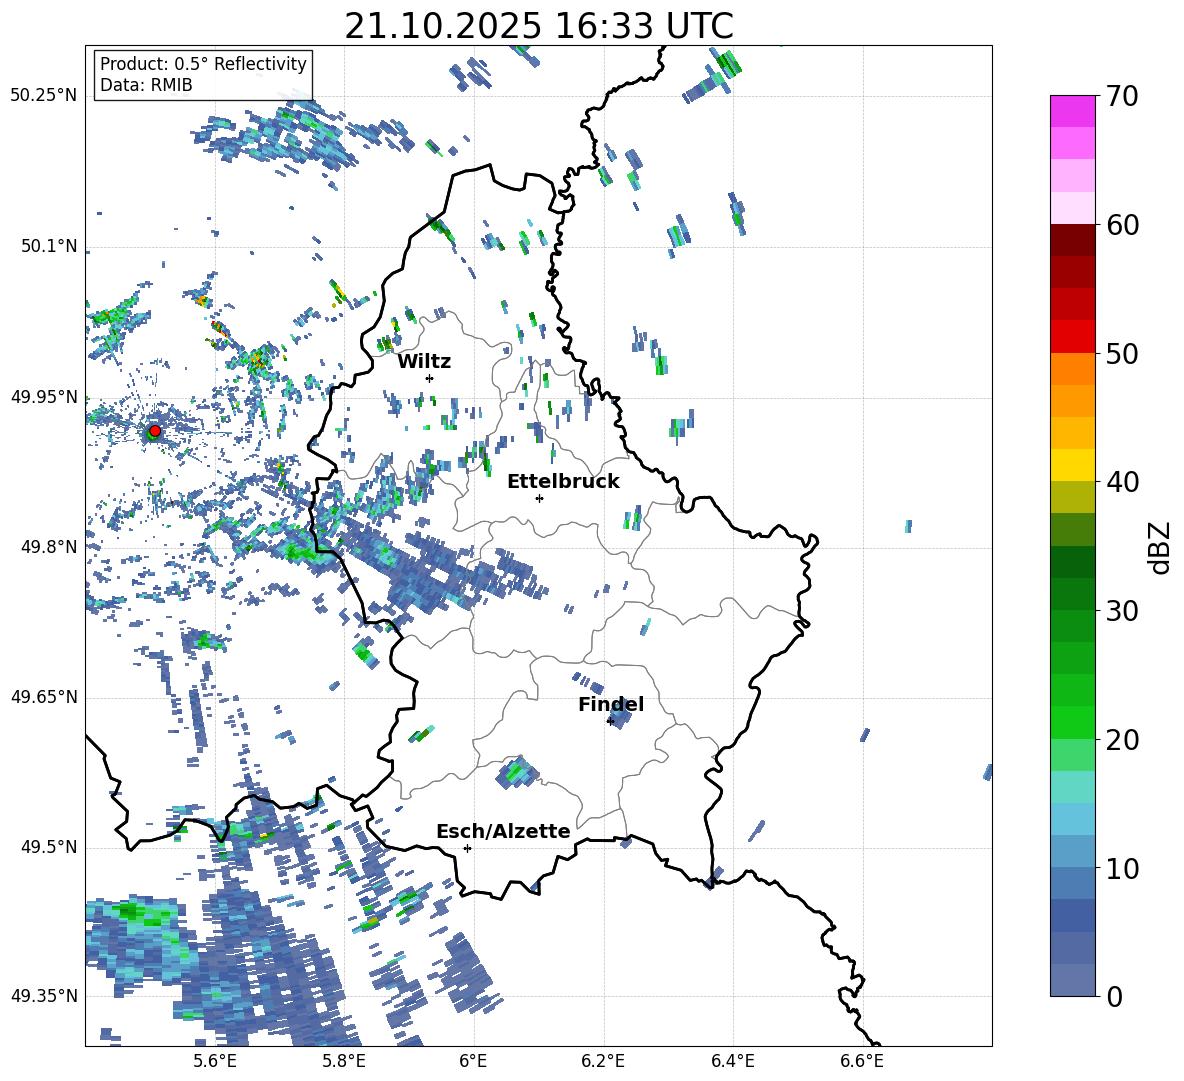Viewport: 1184px width, 1081px height.
Task: Pick the bright magenta colorbar segment at top
Action: point(1073,111)
